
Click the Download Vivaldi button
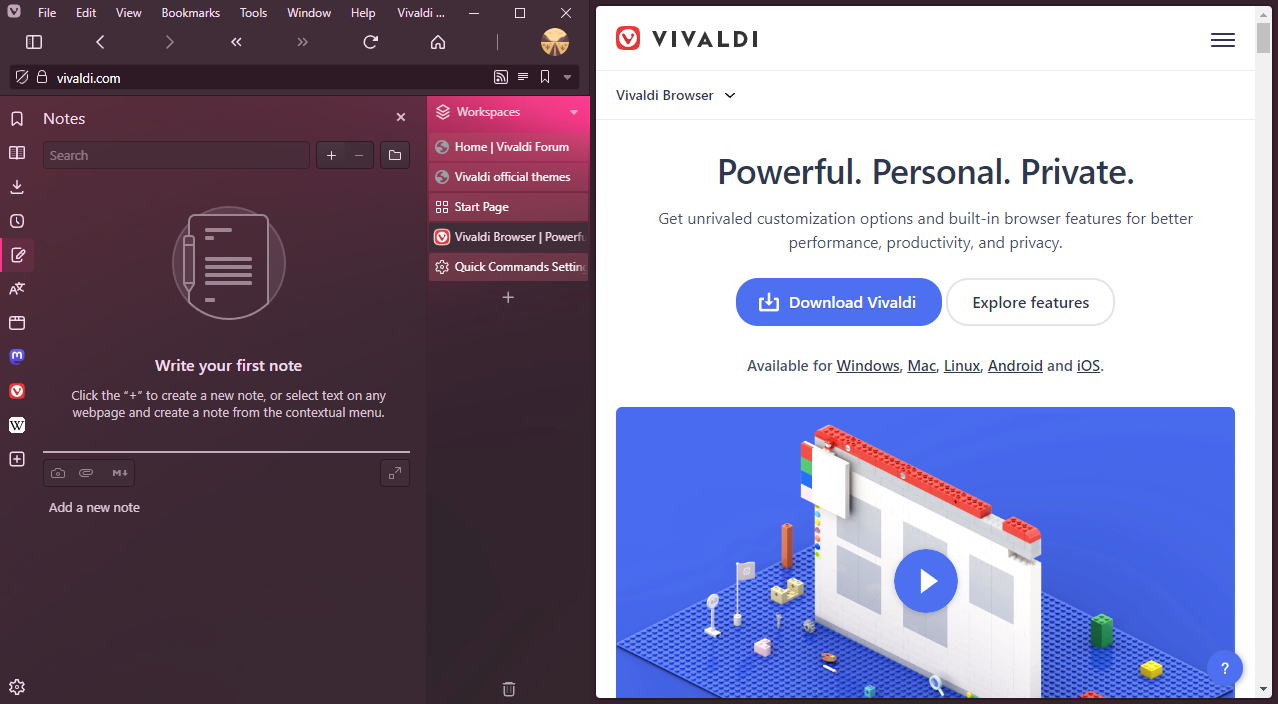click(839, 302)
